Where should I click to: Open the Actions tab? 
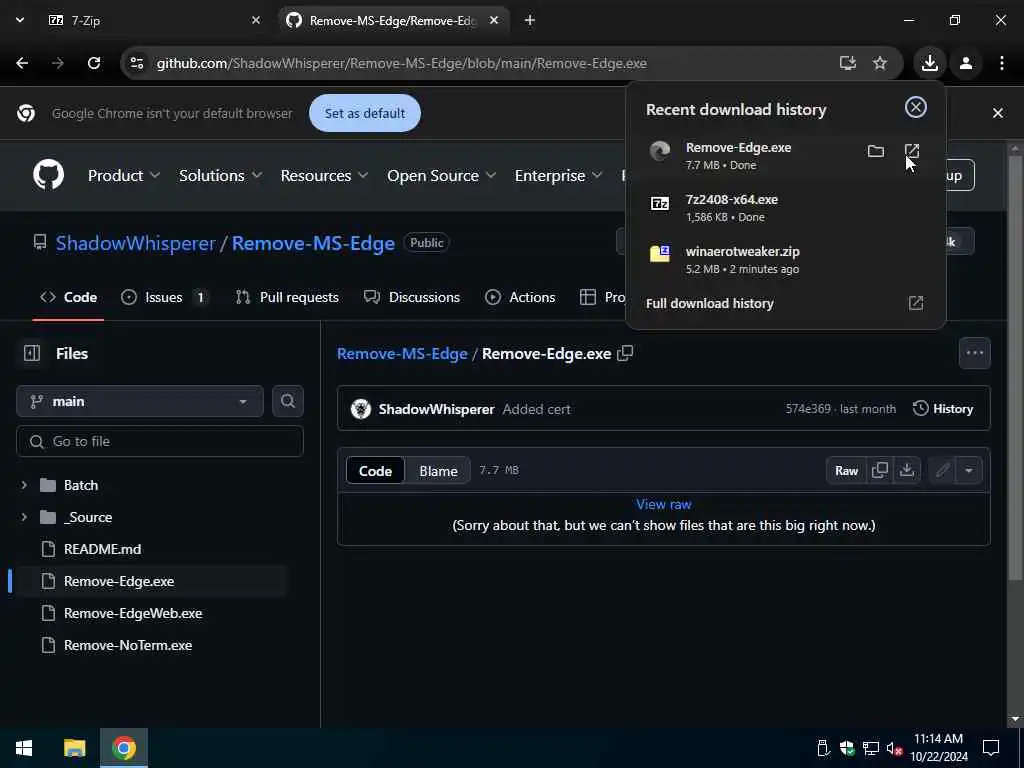[520, 297]
